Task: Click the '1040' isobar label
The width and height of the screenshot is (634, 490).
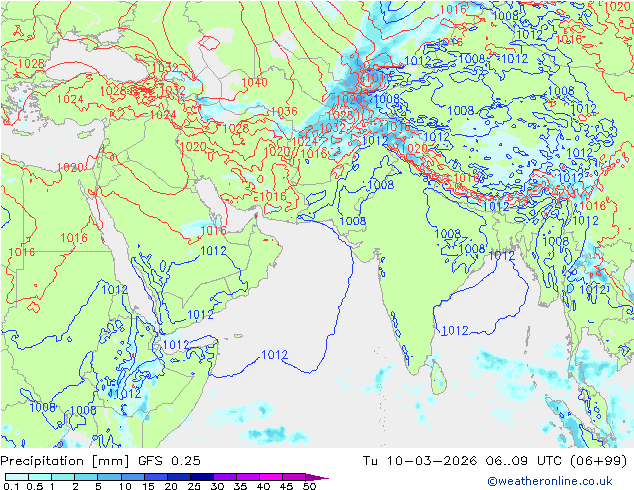Action: point(254,82)
